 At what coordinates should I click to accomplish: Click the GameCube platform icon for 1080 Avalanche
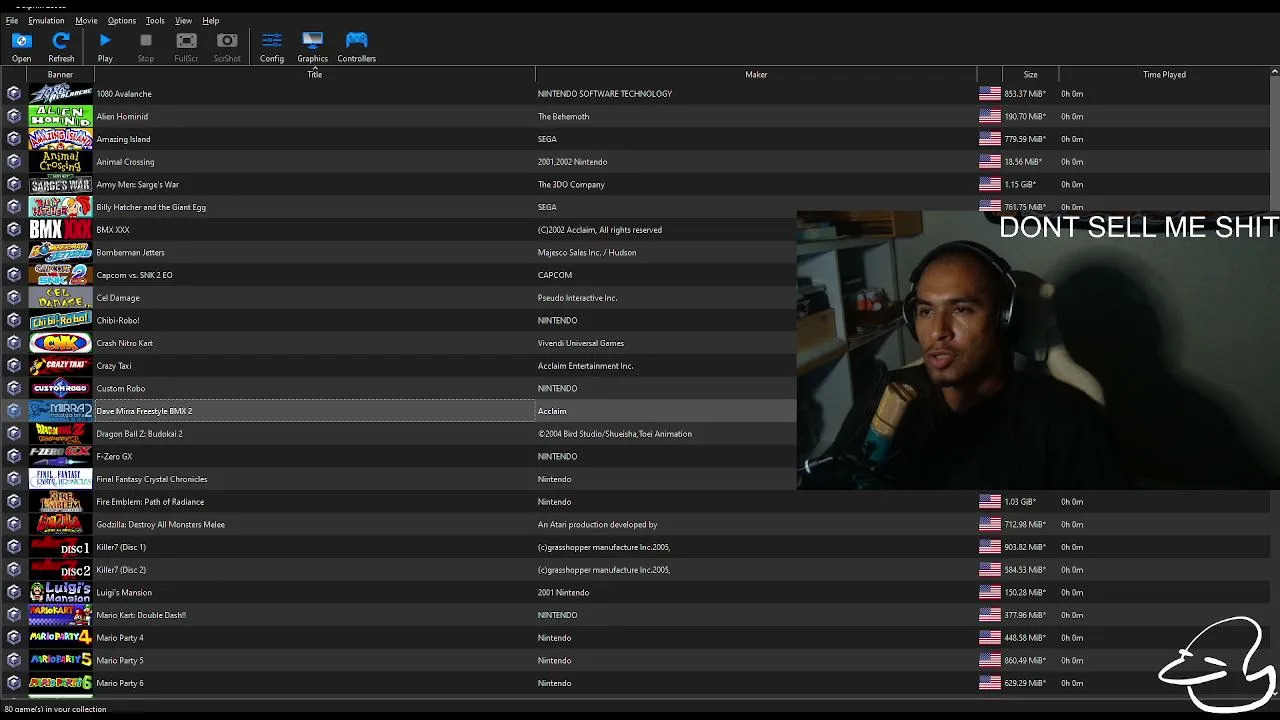click(13, 94)
